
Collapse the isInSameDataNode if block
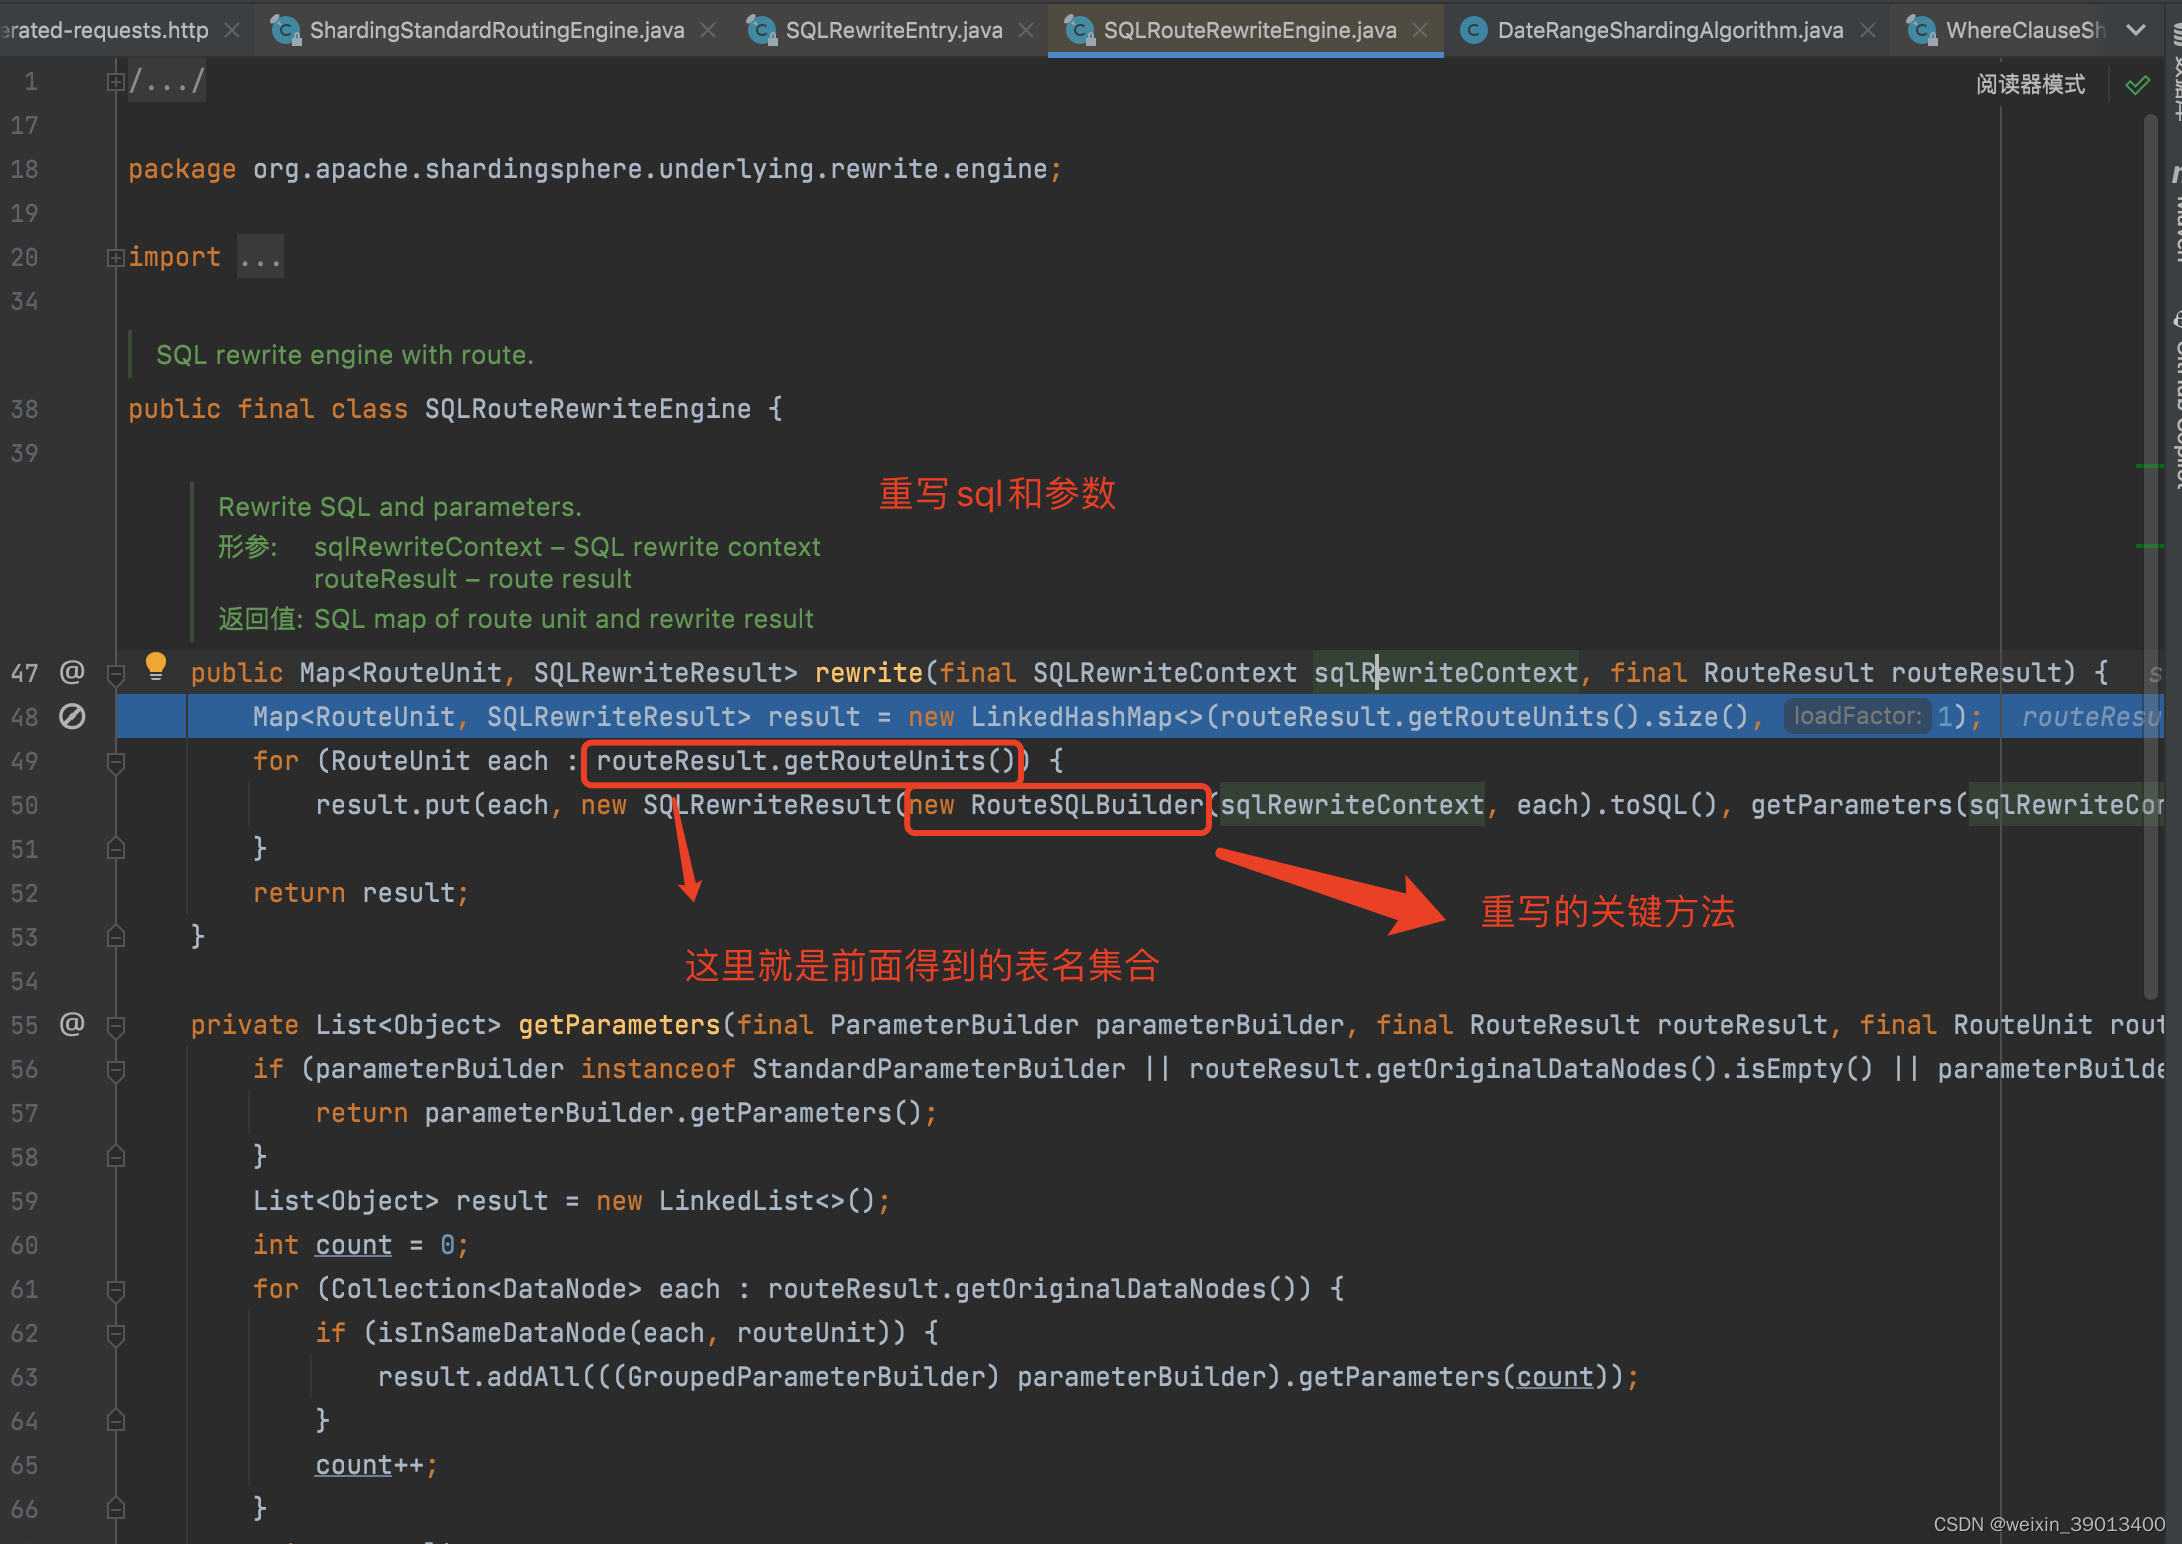pos(115,1334)
